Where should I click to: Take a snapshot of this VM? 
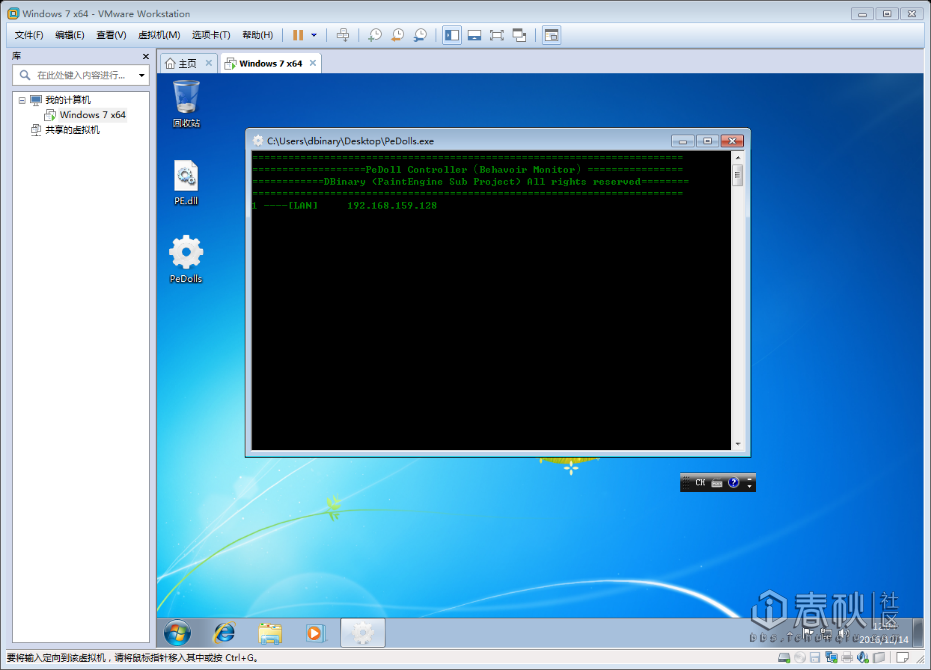(375, 35)
